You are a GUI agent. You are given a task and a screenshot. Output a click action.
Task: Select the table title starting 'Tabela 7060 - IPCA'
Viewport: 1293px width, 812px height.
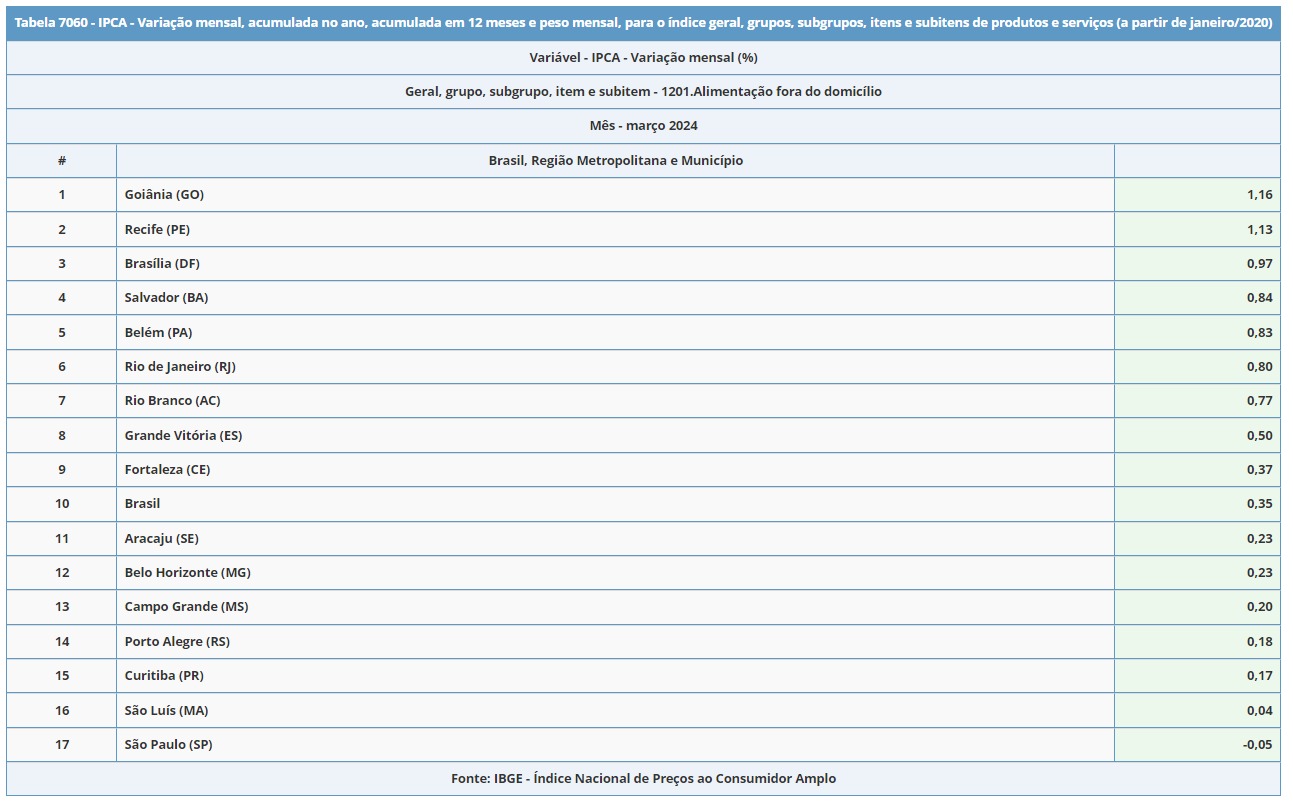pyautogui.click(x=643, y=22)
